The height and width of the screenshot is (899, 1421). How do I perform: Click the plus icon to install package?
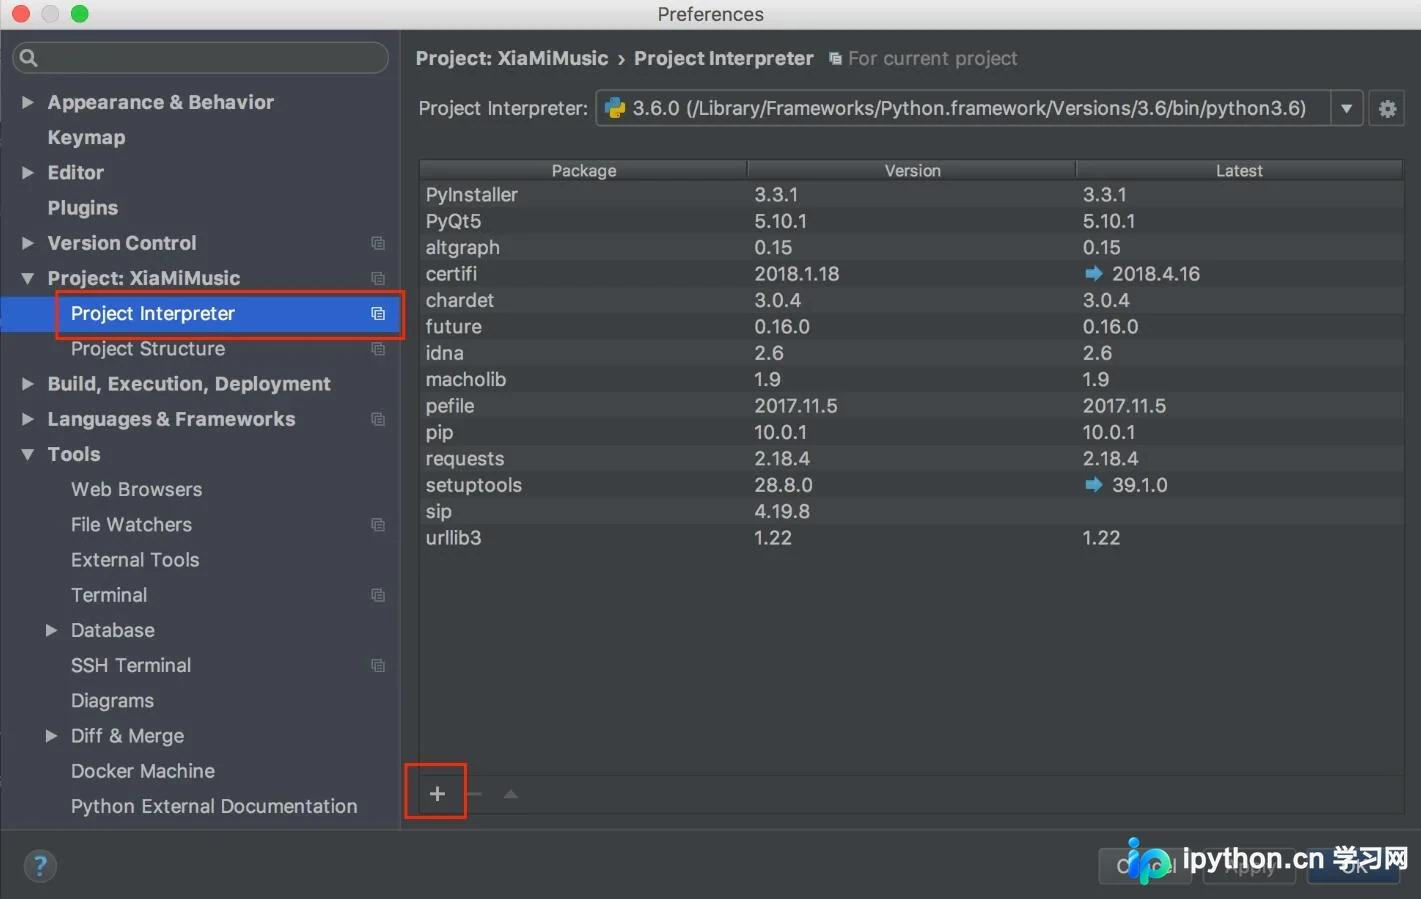coord(437,794)
